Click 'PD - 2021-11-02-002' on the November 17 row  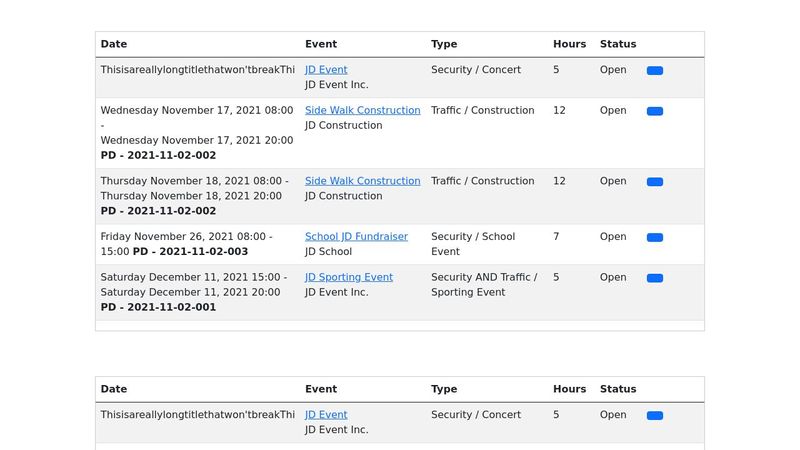coord(158,155)
